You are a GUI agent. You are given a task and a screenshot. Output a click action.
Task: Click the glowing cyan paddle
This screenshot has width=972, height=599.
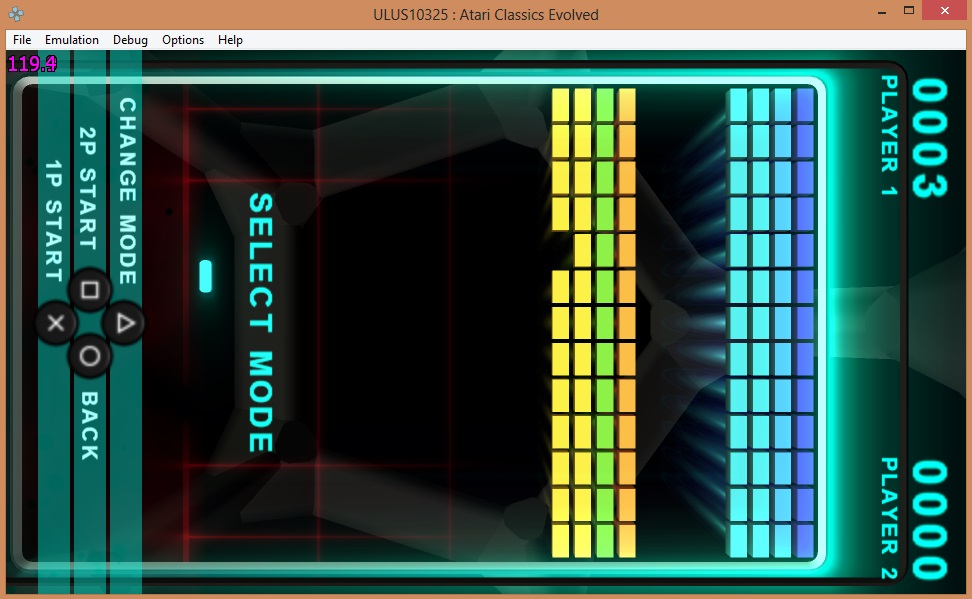tap(206, 276)
